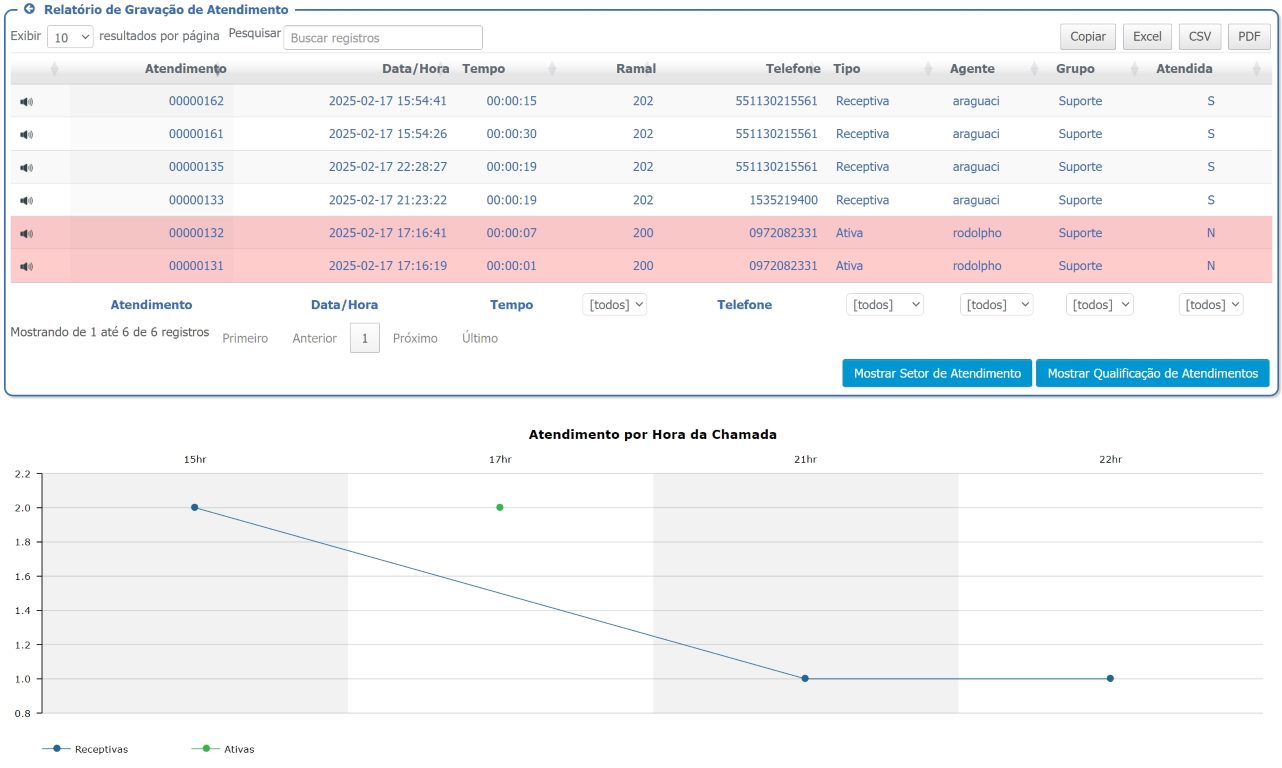Open Ramal filter todos dropdown
1282x768 pixels.
pos(614,304)
